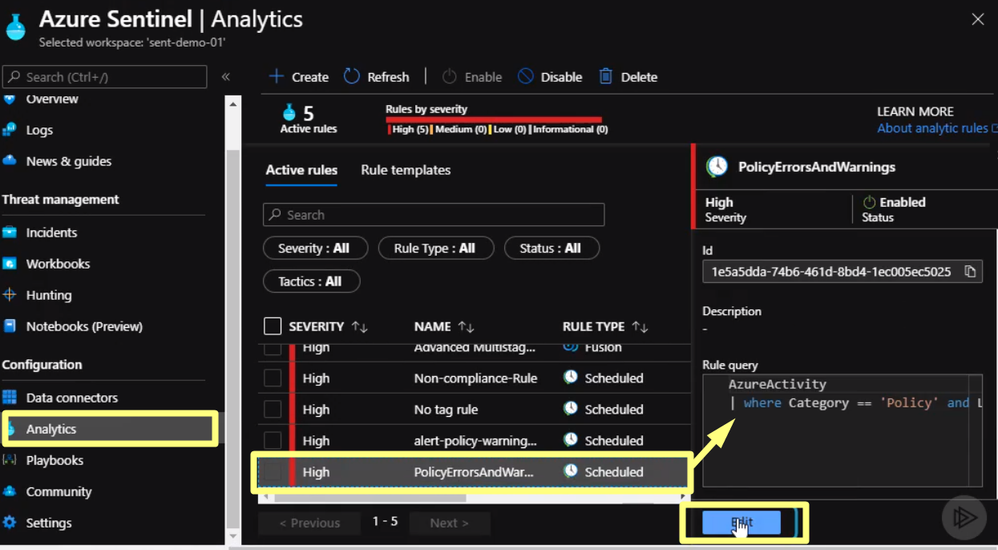
Task: Open the Status : All filter
Action: (551, 248)
